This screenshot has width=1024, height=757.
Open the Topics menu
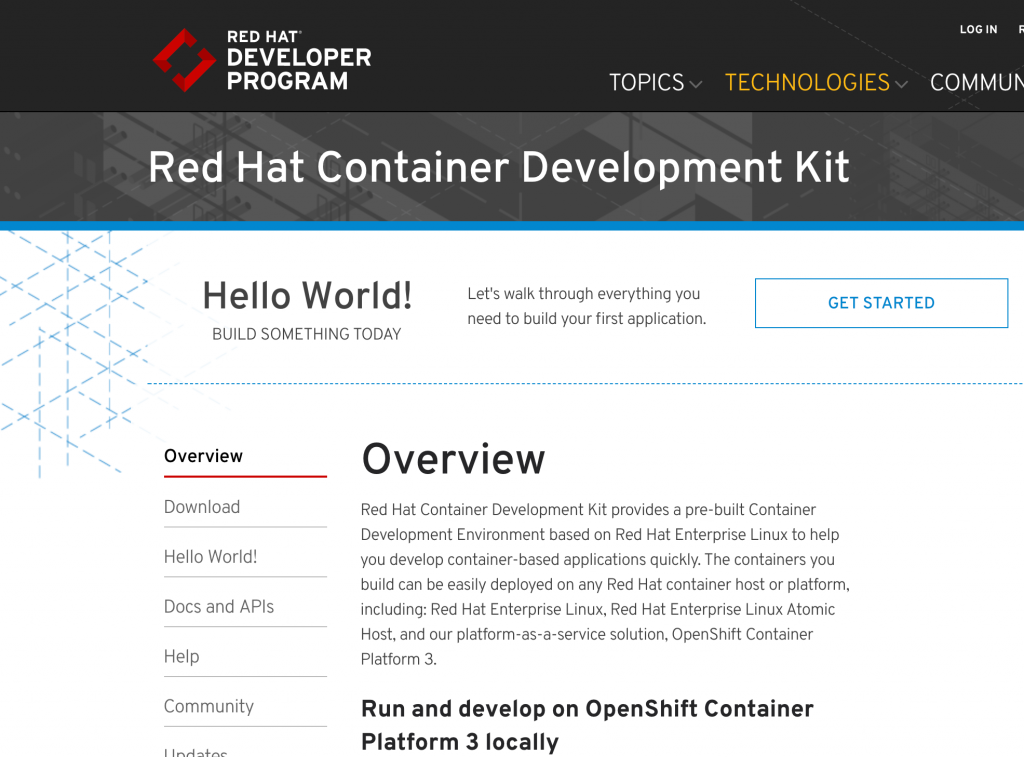(655, 83)
